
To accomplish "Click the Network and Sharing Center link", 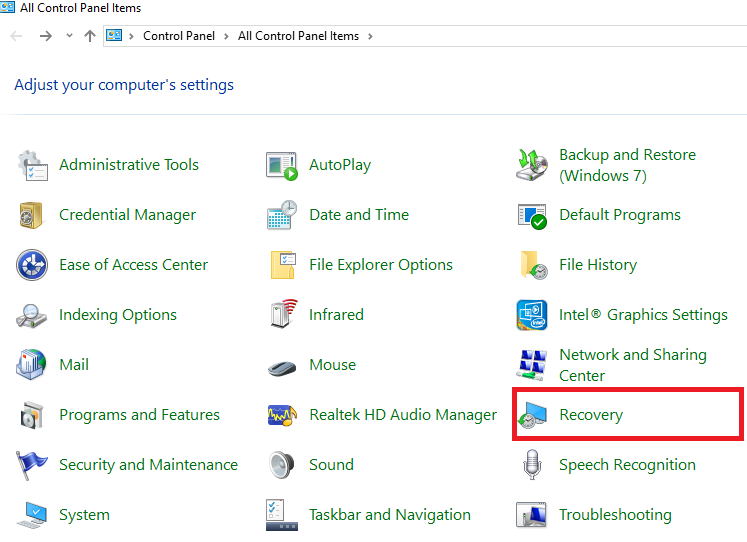I will point(632,365).
